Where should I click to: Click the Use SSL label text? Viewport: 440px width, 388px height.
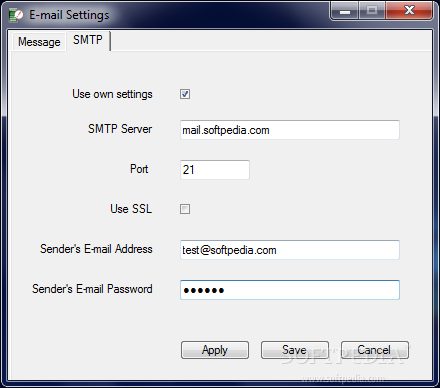pos(131,209)
